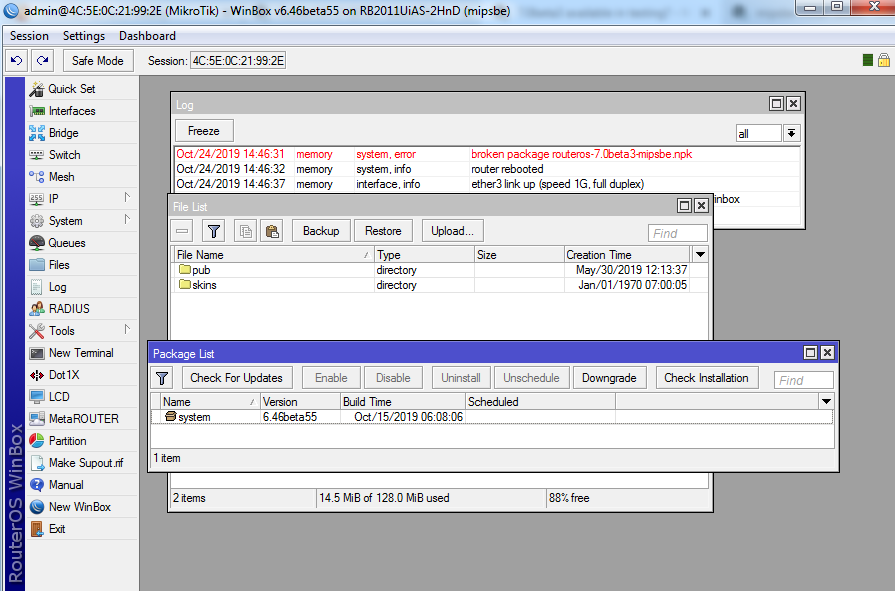The image size is (895, 591).
Task: Open the Package List columns dropdown arrow
Action: coord(826,402)
